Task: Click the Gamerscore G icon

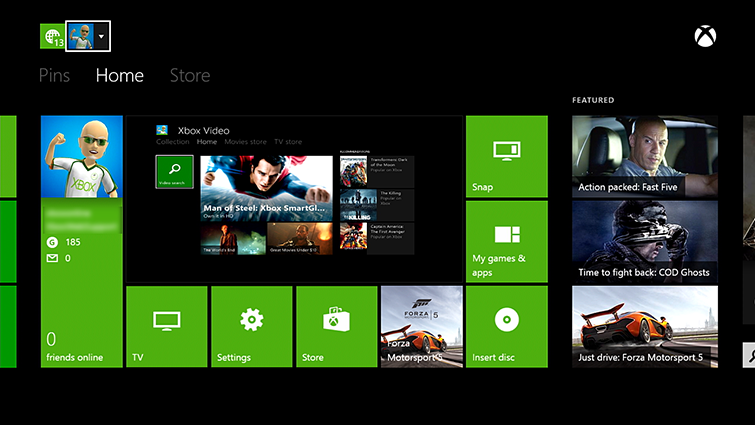Action: coord(52,242)
